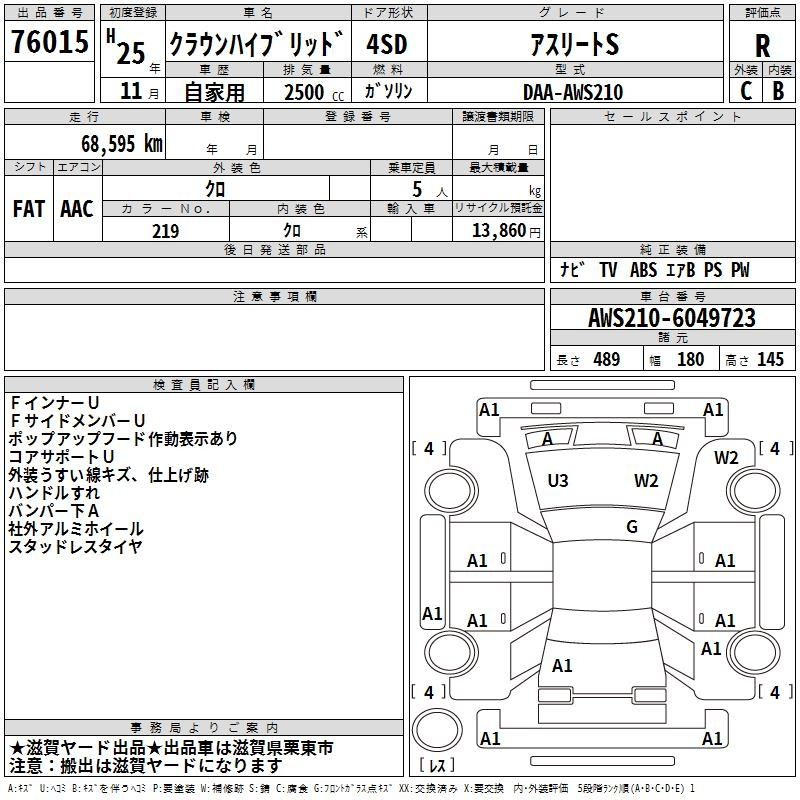The width and height of the screenshot is (800, 800).
Task: Click the A1 mark on the trunk lid
Action: (562, 666)
